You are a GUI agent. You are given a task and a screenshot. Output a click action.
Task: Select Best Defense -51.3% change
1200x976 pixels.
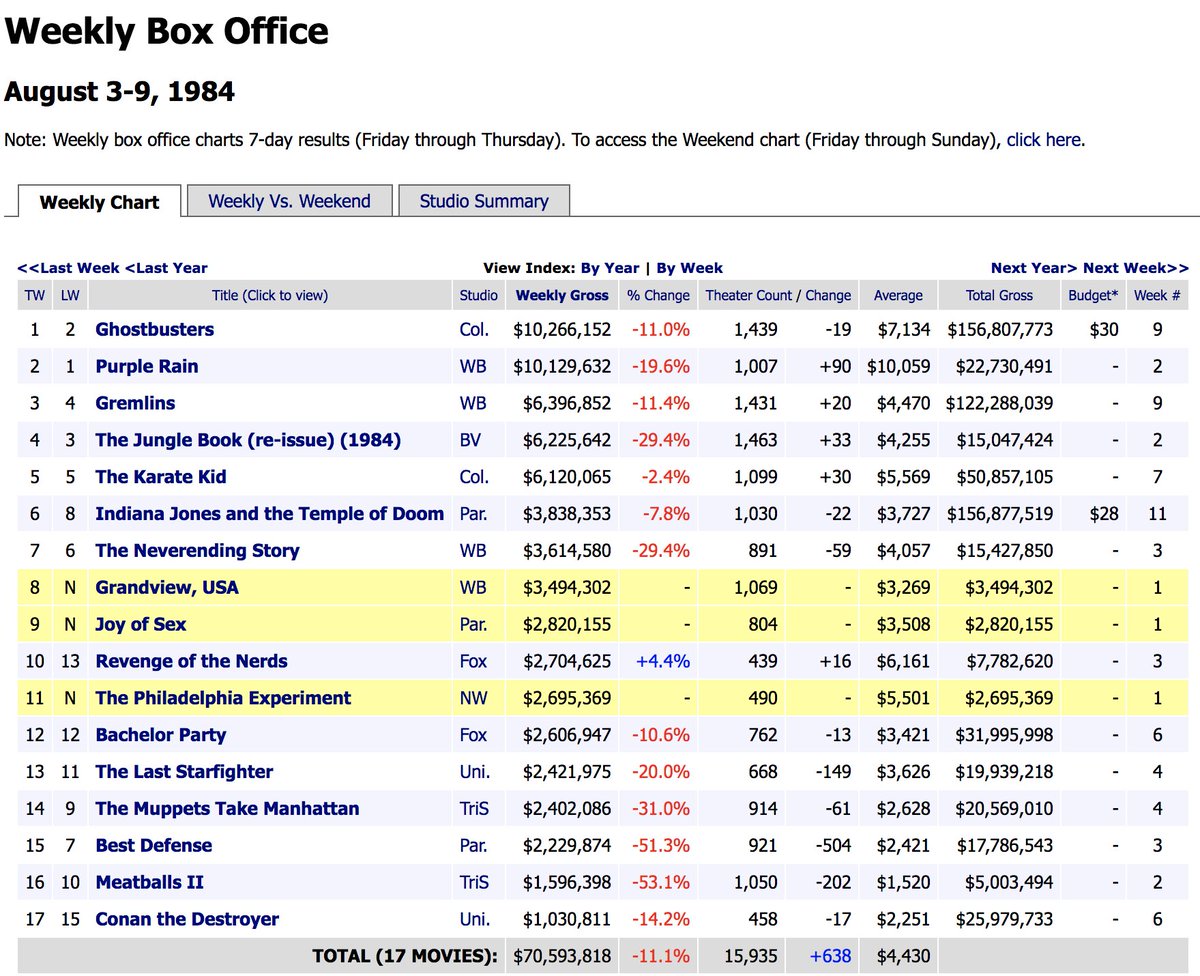click(661, 846)
